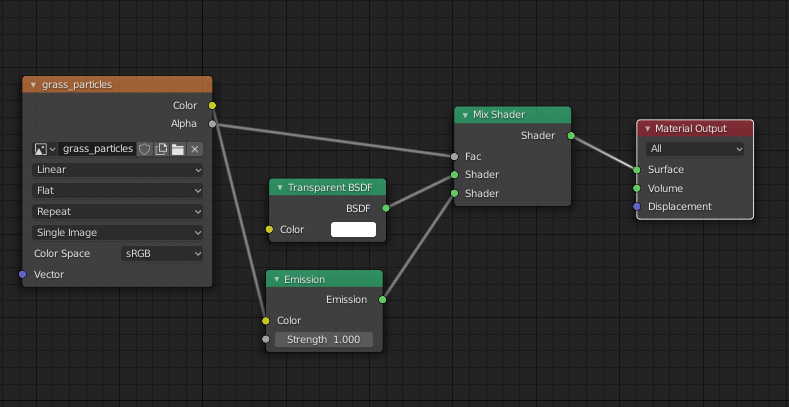789x407 pixels.
Task: Click the Strength 1.000 field
Action: click(x=324, y=340)
